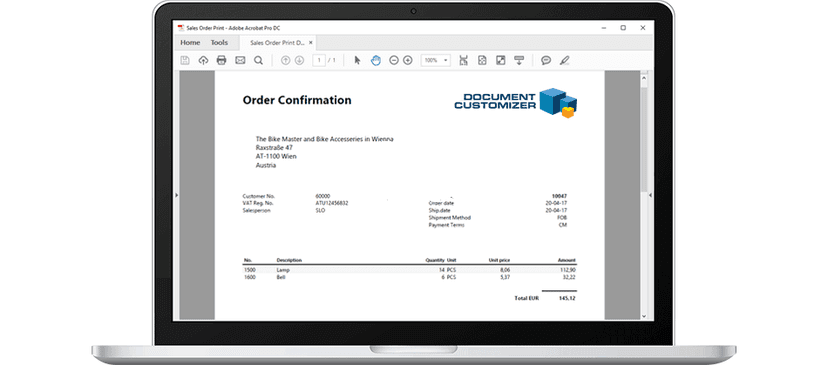Click the Lamp item description
Screen dimensions: 828x365
[x=283, y=270]
